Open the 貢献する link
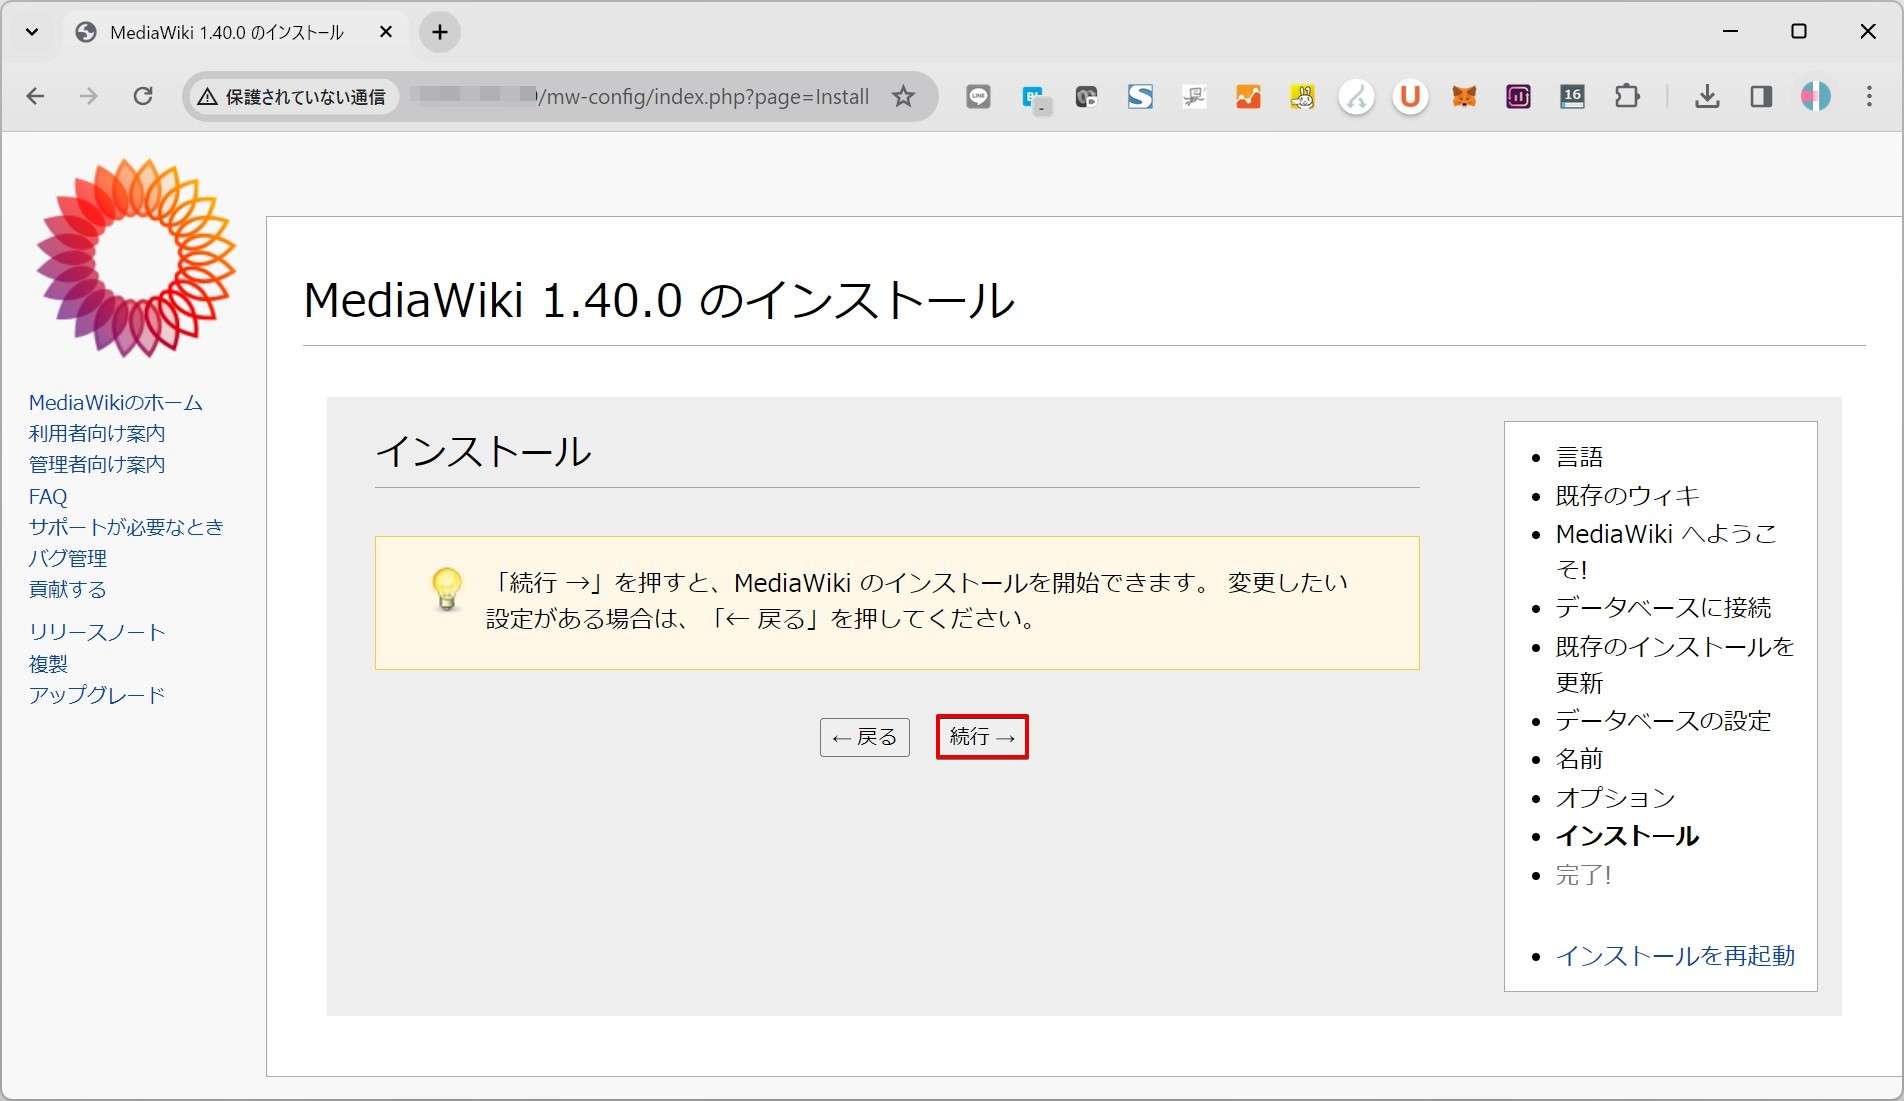This screenshot has height=1101, width=1904. [x=68, y=589]
